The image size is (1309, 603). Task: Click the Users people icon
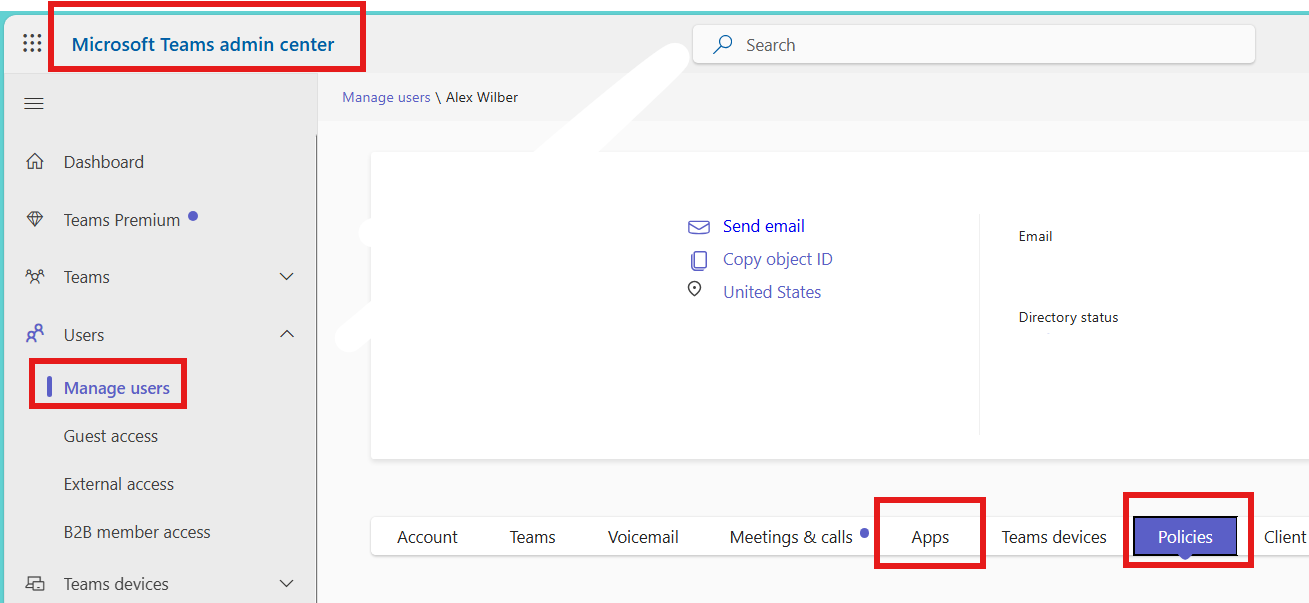(x=35, y=334)
